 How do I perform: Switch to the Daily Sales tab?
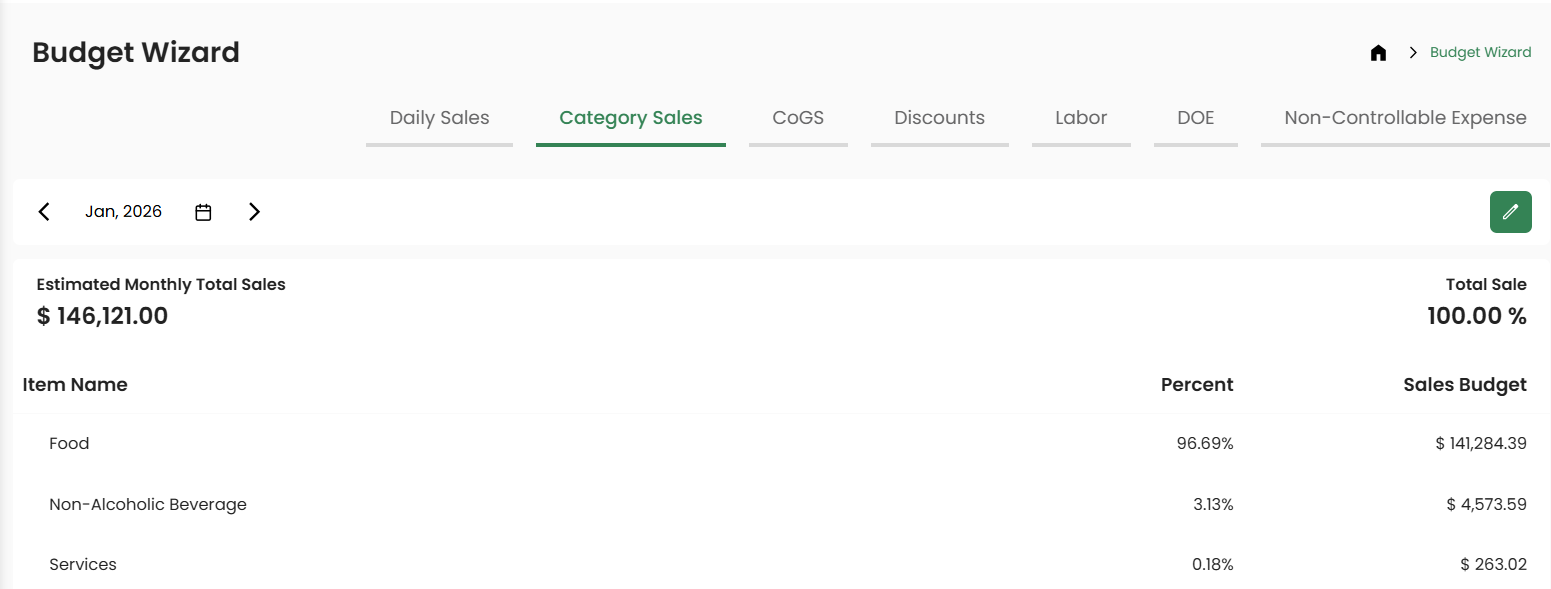[439, 118]
